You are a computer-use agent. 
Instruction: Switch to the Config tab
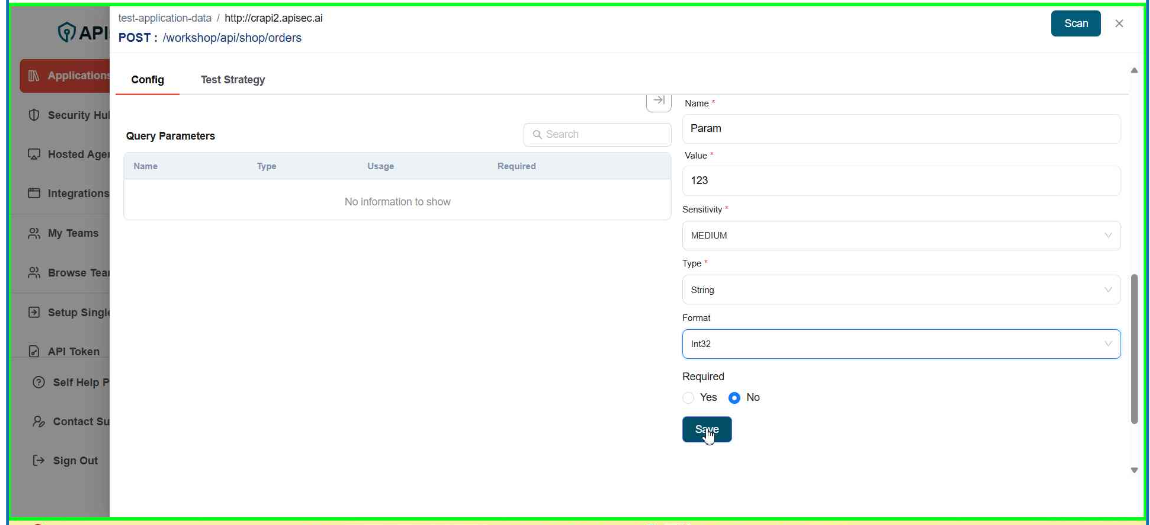148,80
